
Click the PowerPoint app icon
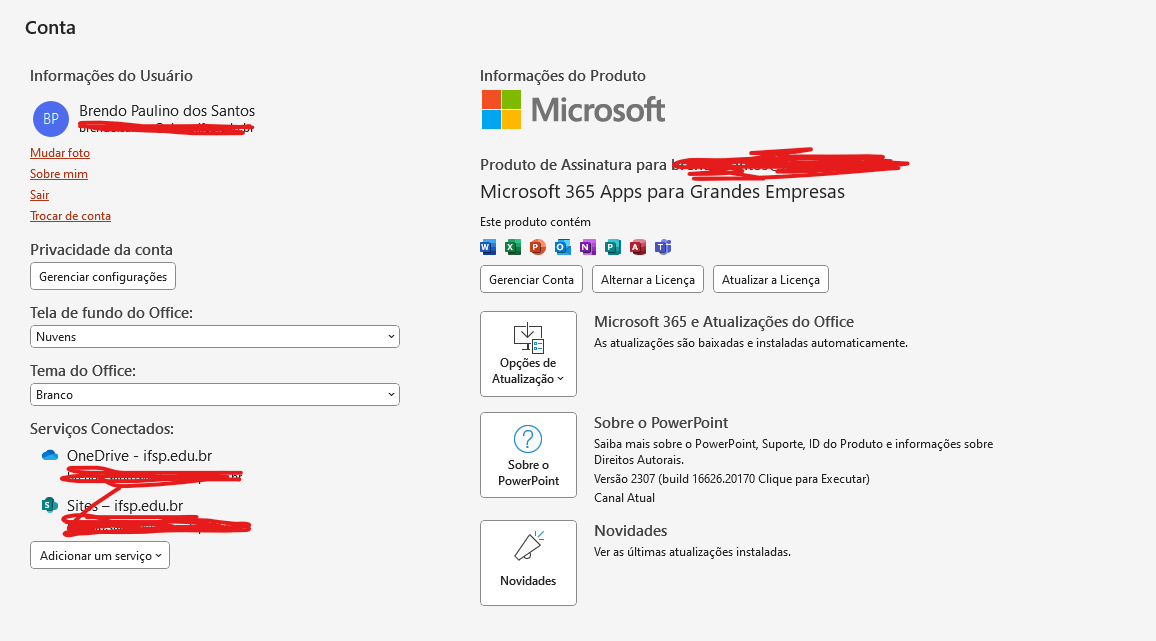(x=538, y=247)
